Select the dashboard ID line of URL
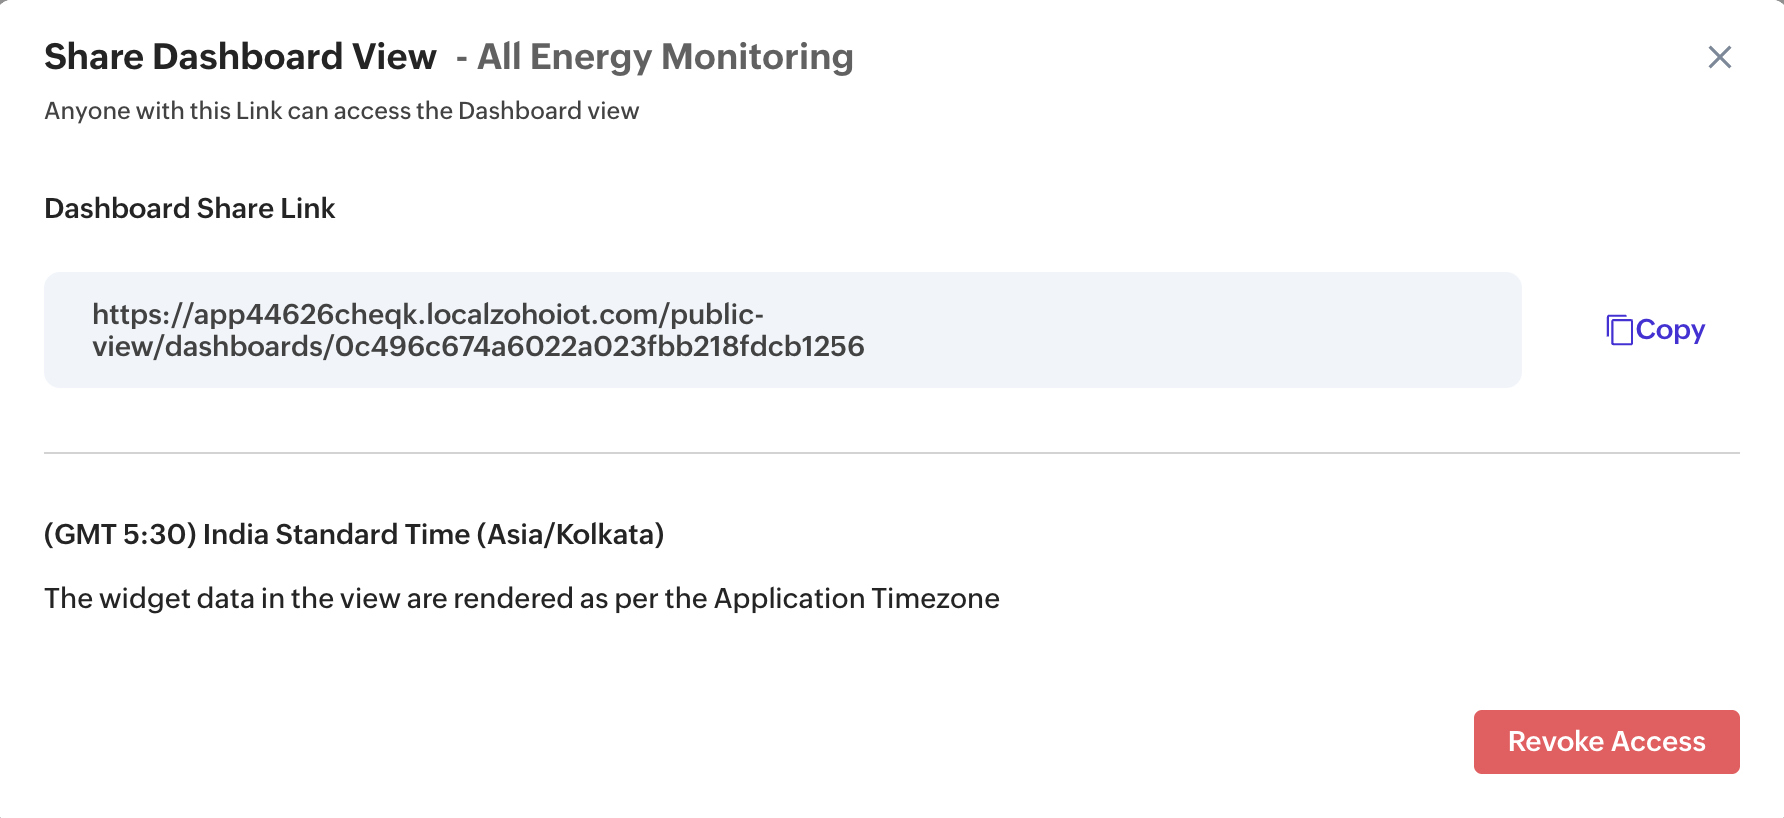 tap(478, 347)
